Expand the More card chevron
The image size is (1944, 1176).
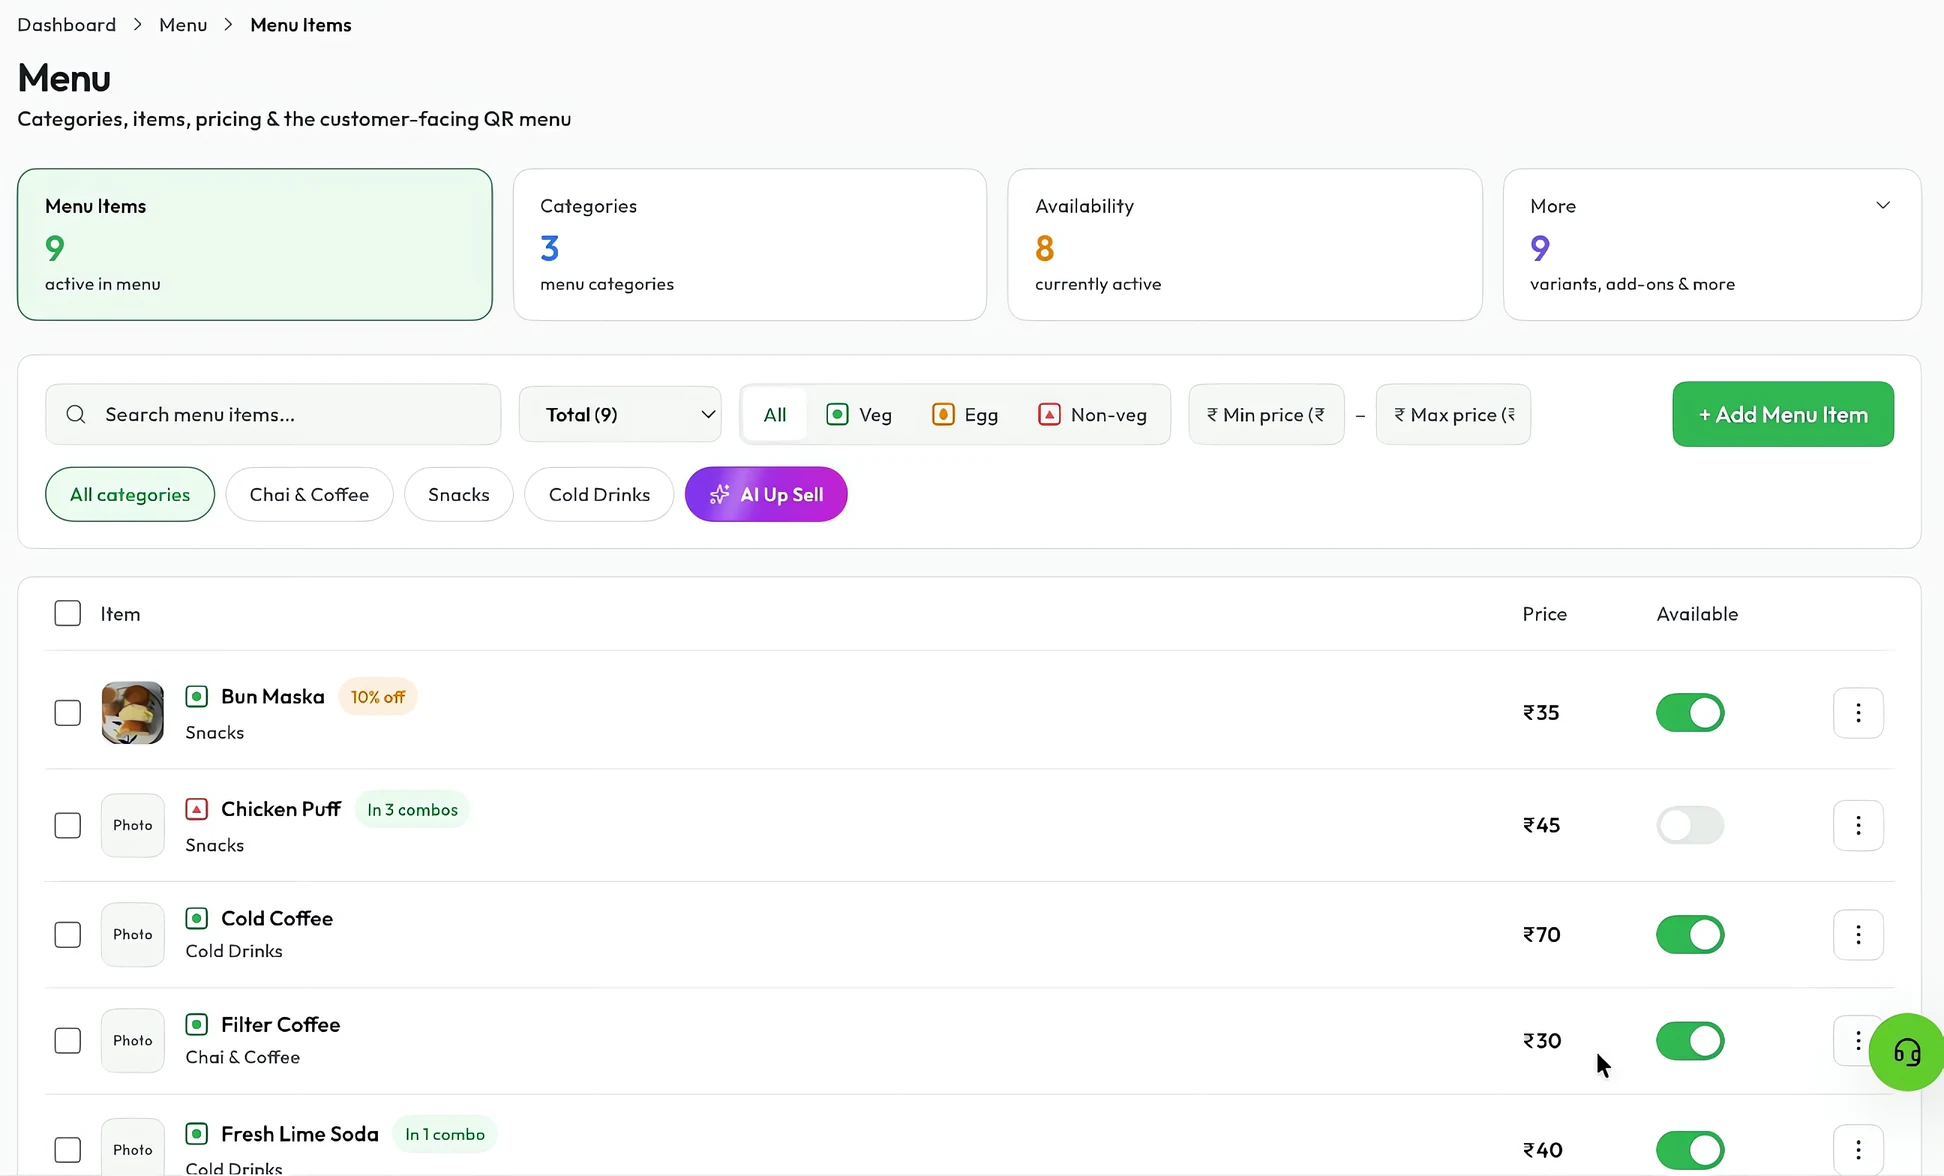[x=1883, y=205]
